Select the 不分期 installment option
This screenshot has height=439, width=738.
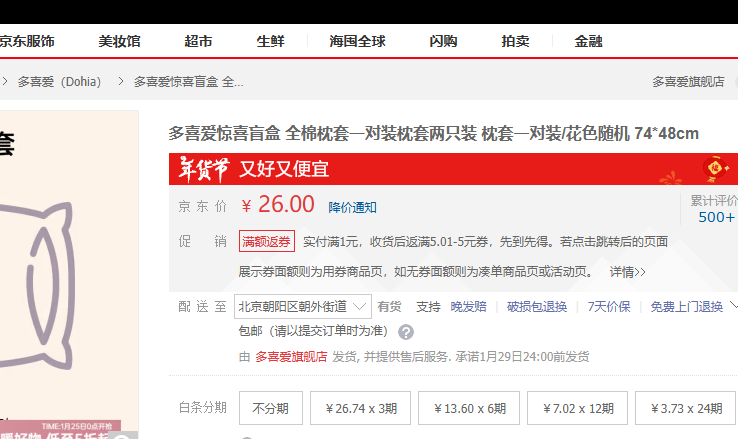tap(271, 408)
